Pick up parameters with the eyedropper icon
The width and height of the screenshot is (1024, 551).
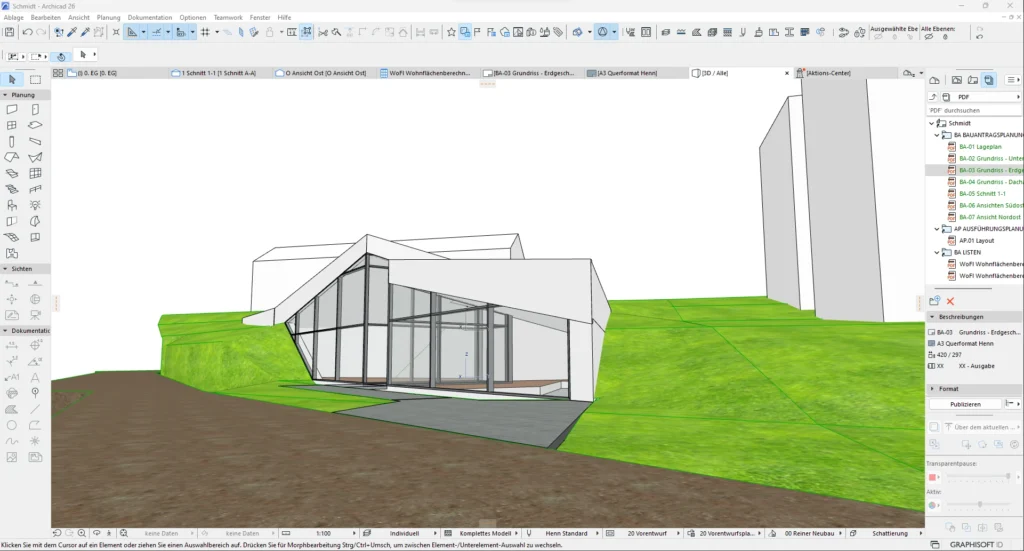point(72,32)
